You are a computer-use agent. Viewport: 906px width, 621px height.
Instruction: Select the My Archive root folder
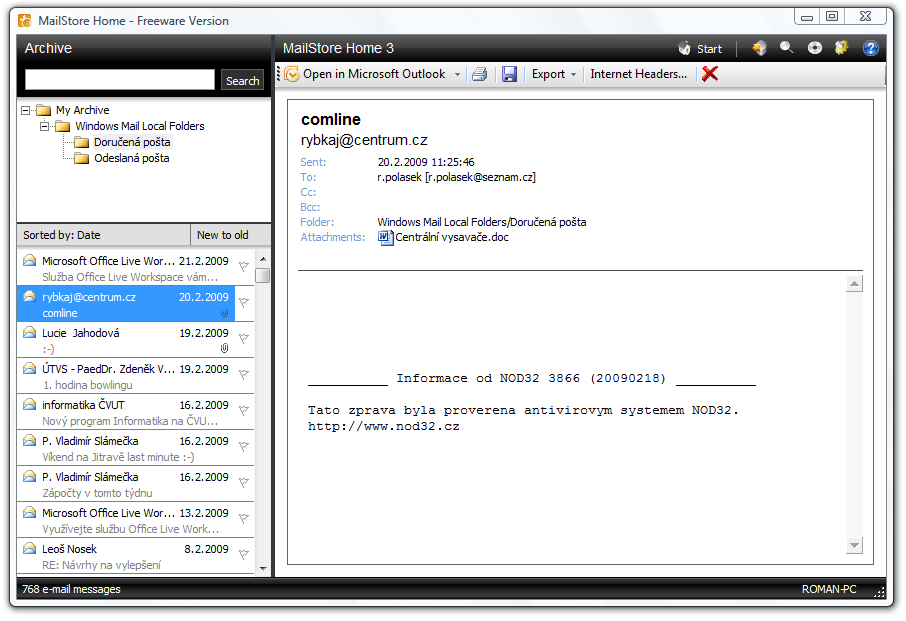click(82, 110)
